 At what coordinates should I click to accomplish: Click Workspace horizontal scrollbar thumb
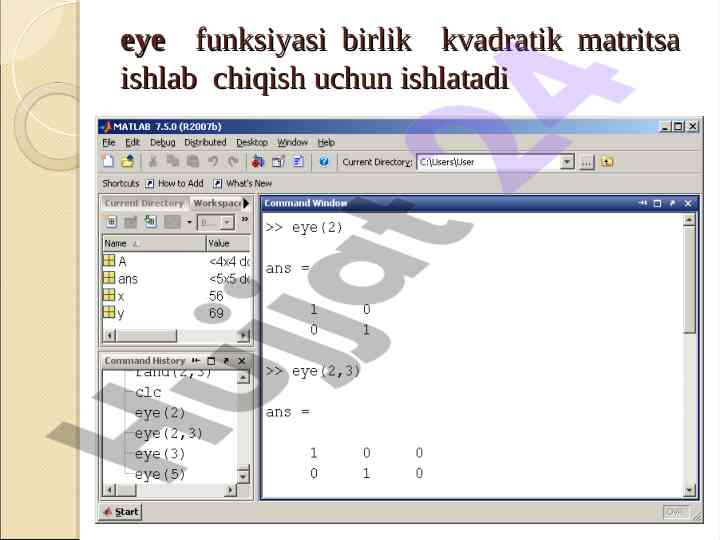click(146, 336)
